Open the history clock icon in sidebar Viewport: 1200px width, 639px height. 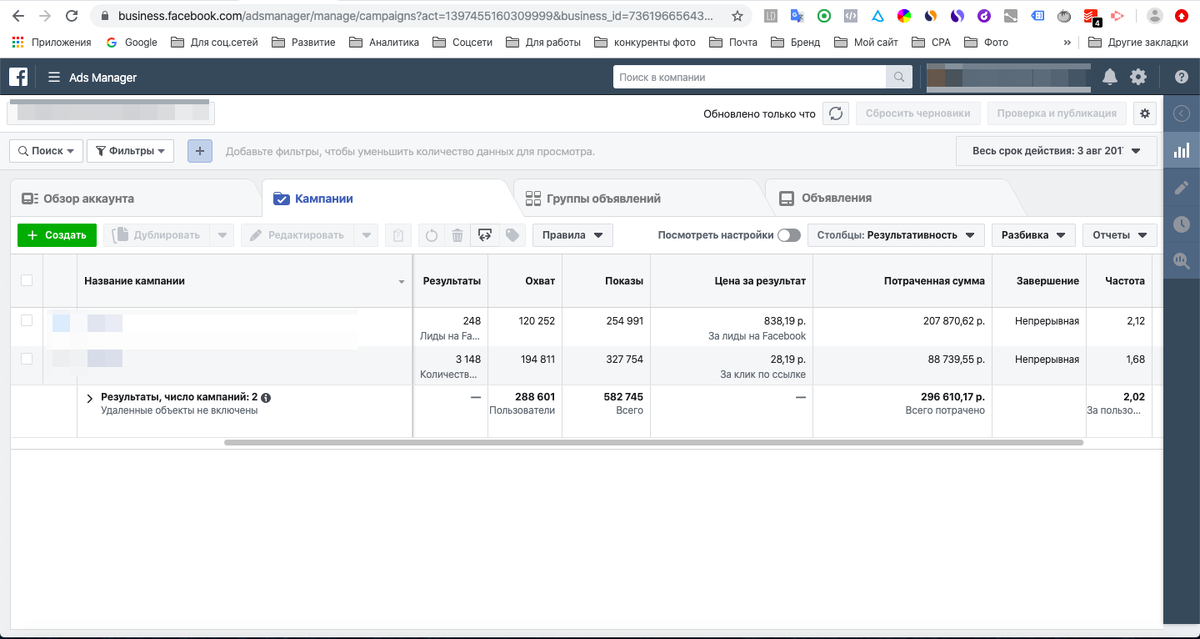pyautogui.click(x=1181, y=224)
